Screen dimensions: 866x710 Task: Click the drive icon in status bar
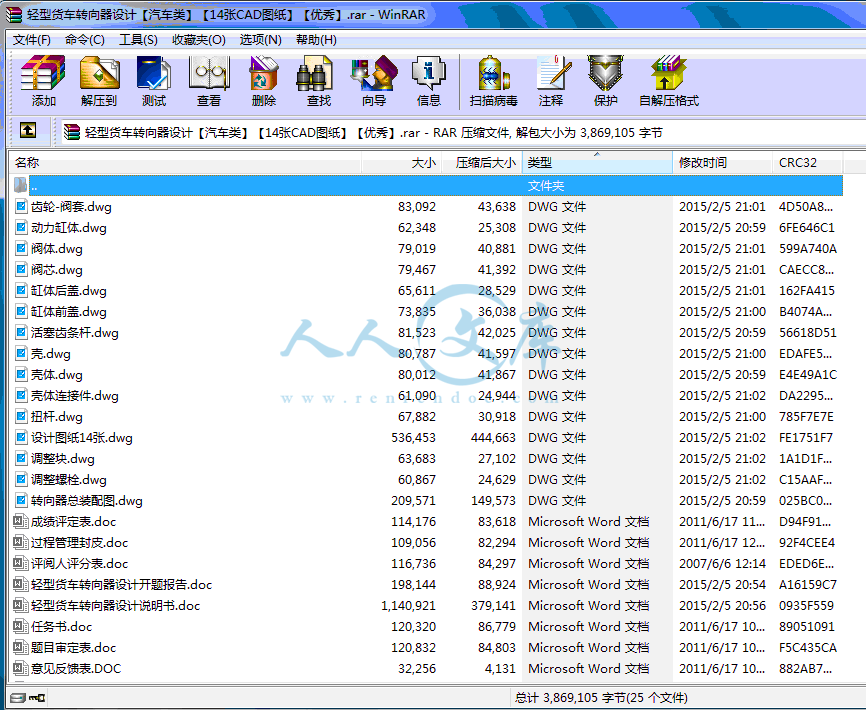pyautogui.click(x=18, y=698)
